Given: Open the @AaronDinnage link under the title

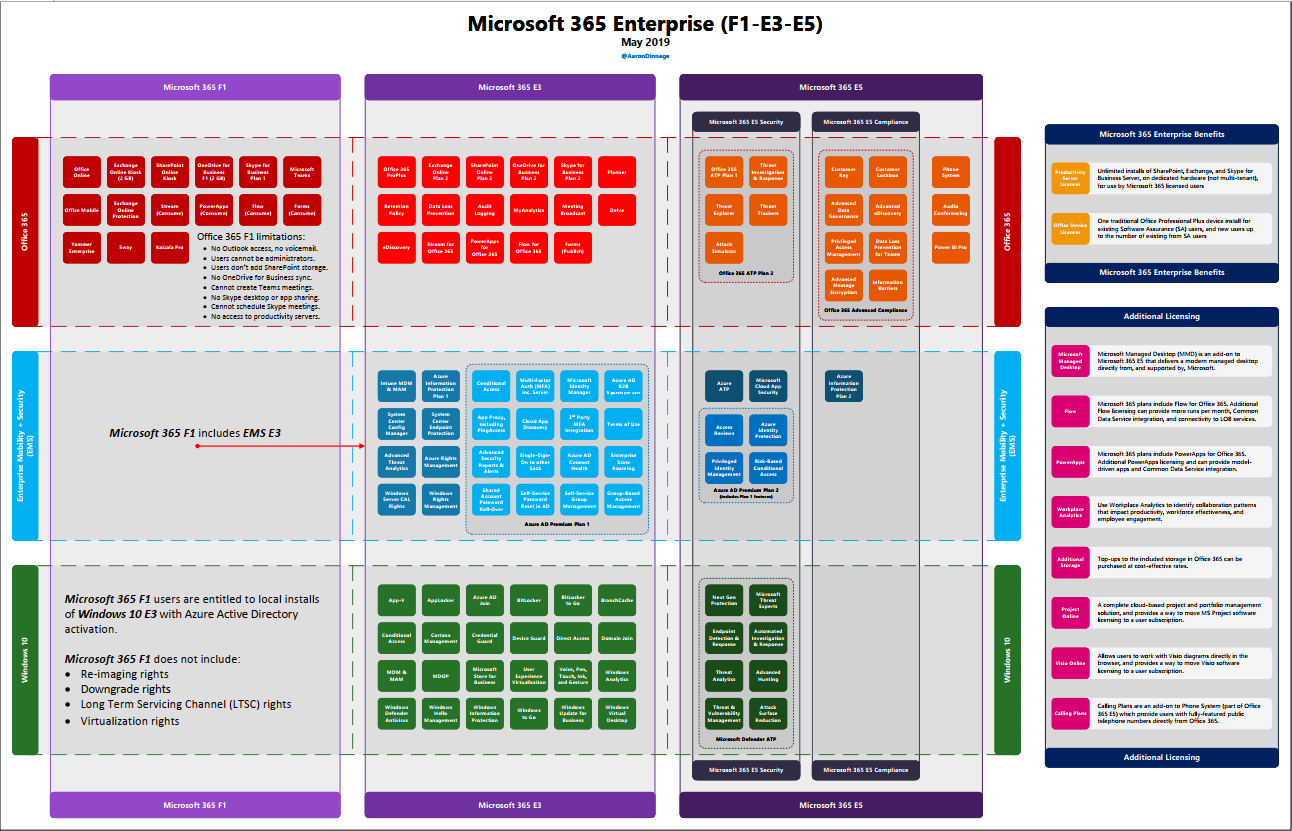Looking at the screenshot, I should (645, 56).
